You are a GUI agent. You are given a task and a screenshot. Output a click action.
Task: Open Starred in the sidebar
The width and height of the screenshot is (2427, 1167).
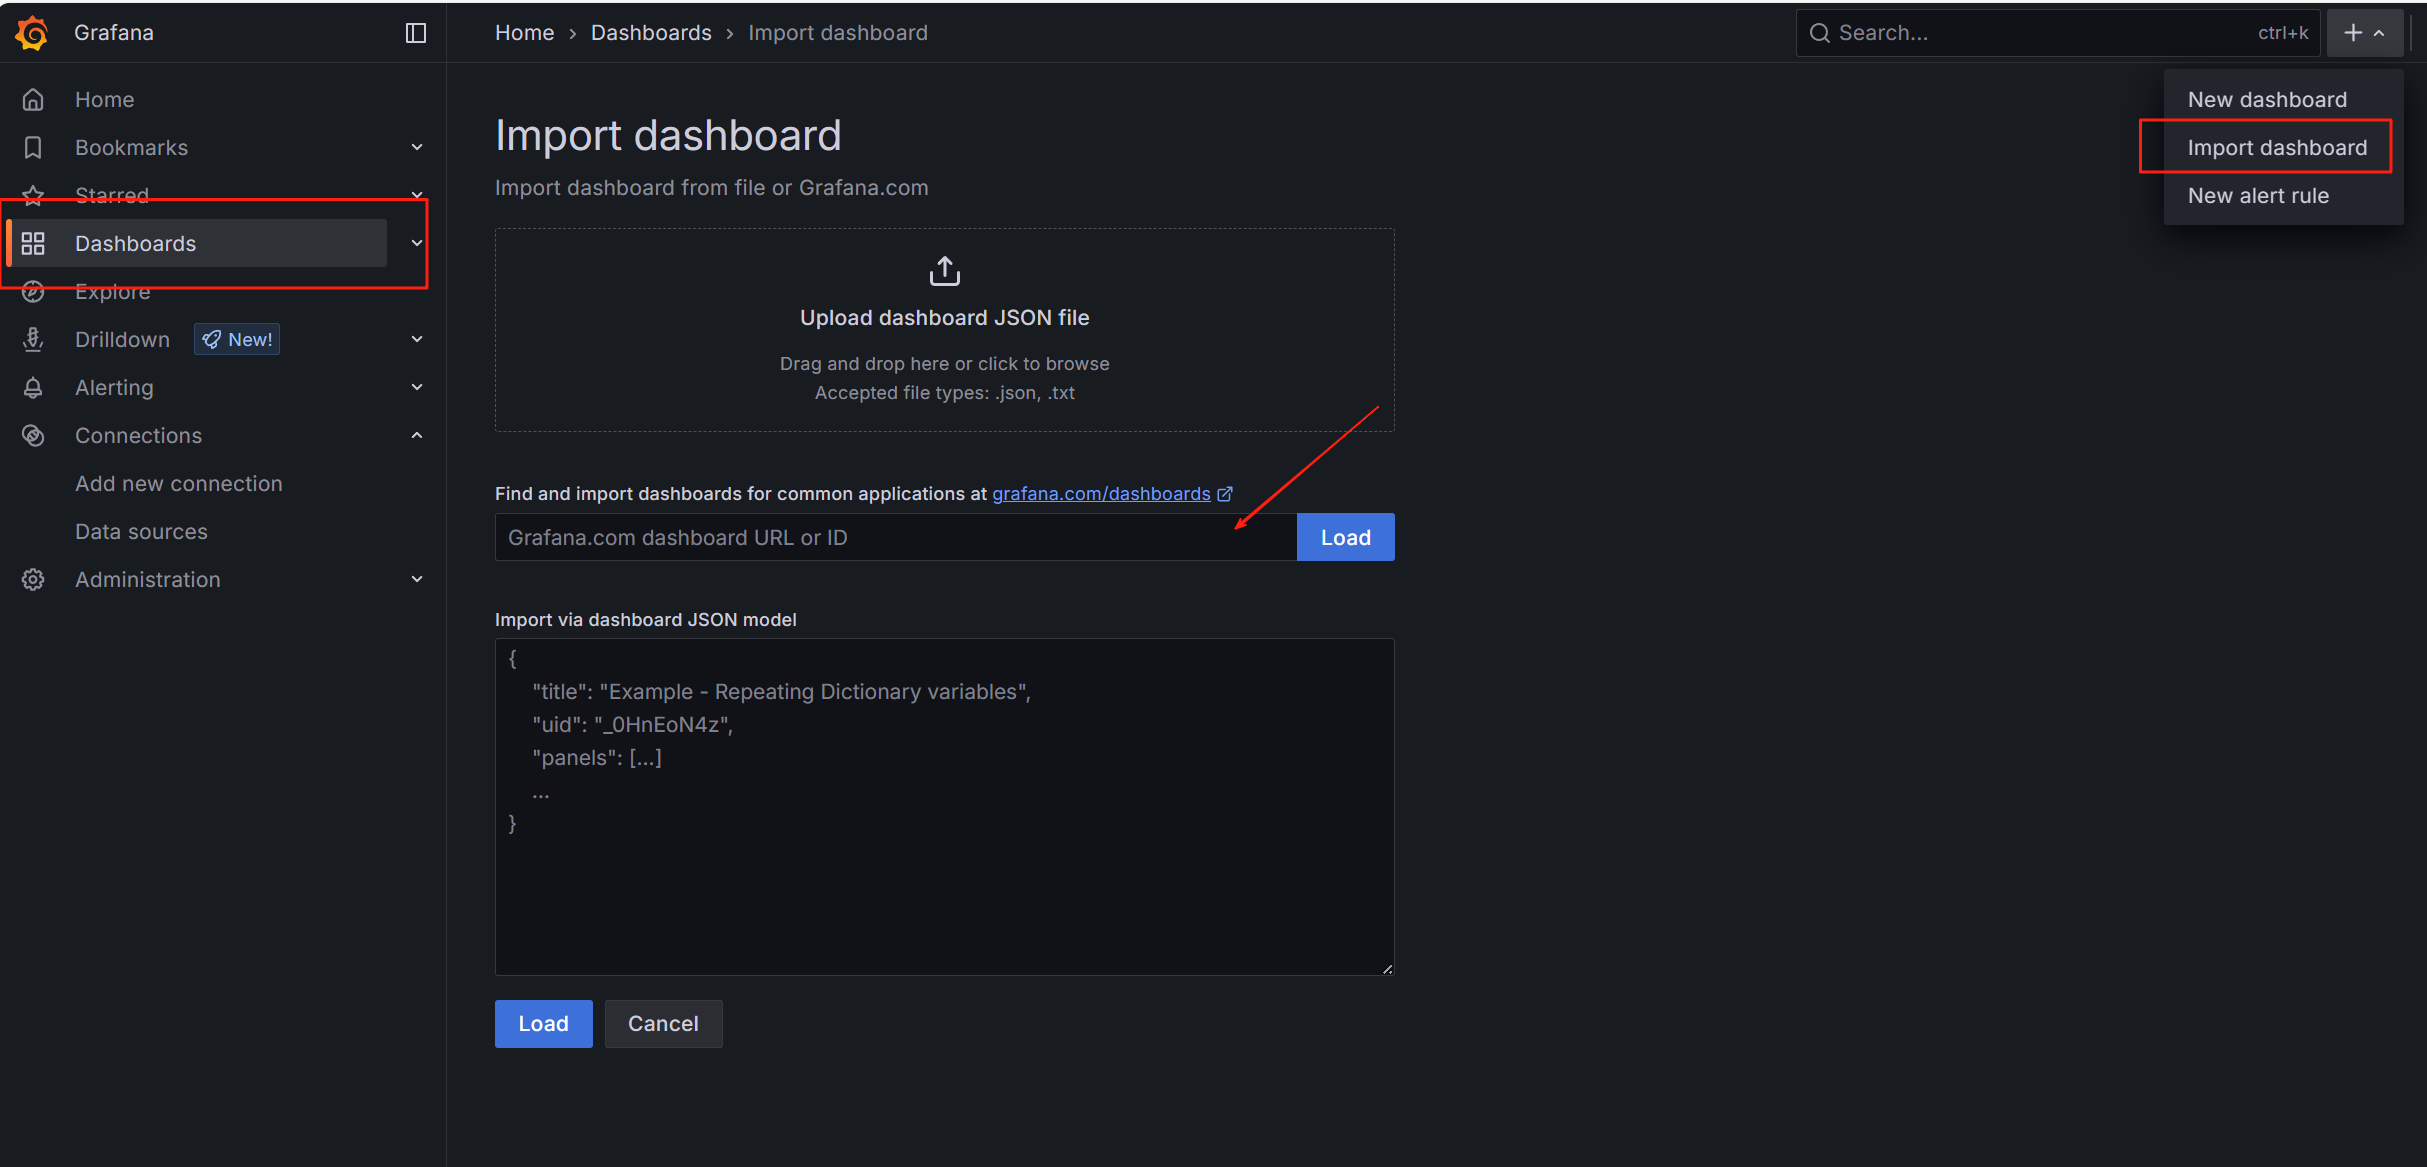pos(112,196)
